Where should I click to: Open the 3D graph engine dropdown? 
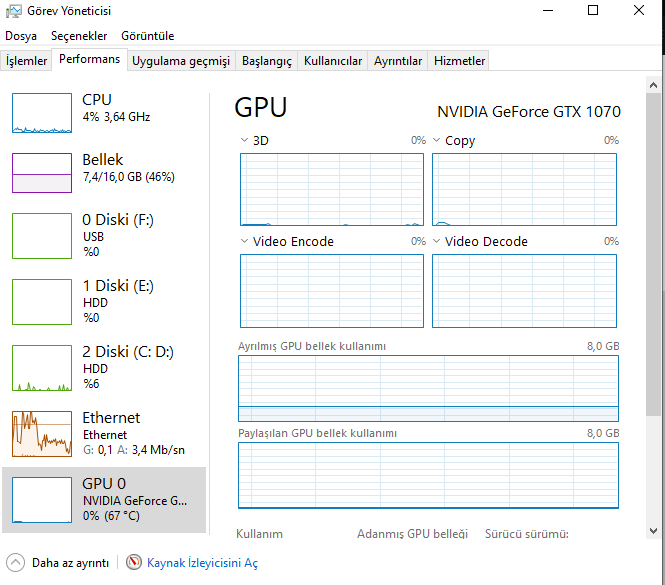(x=246, y=141)
